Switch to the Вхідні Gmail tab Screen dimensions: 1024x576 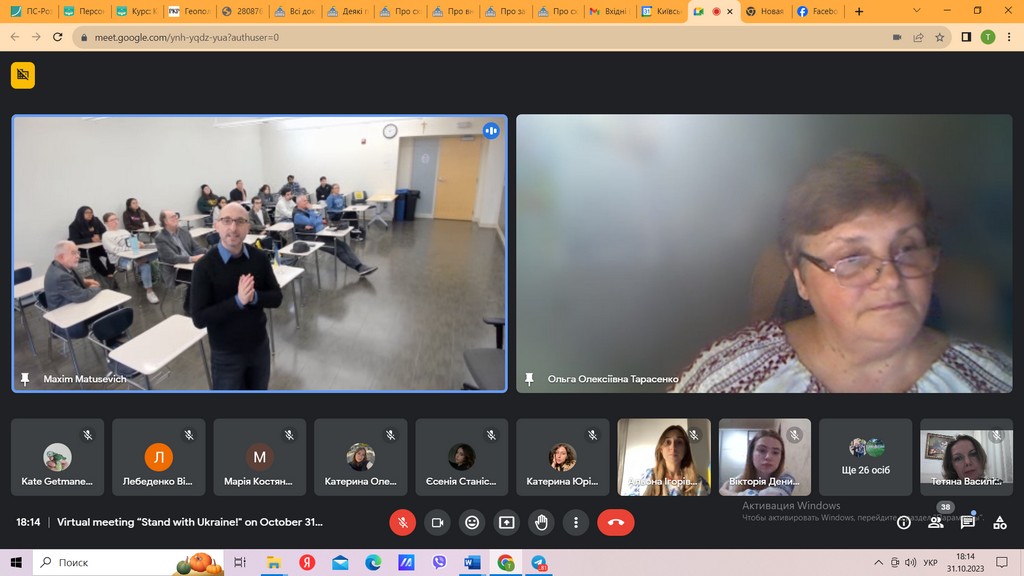[608, 11]
